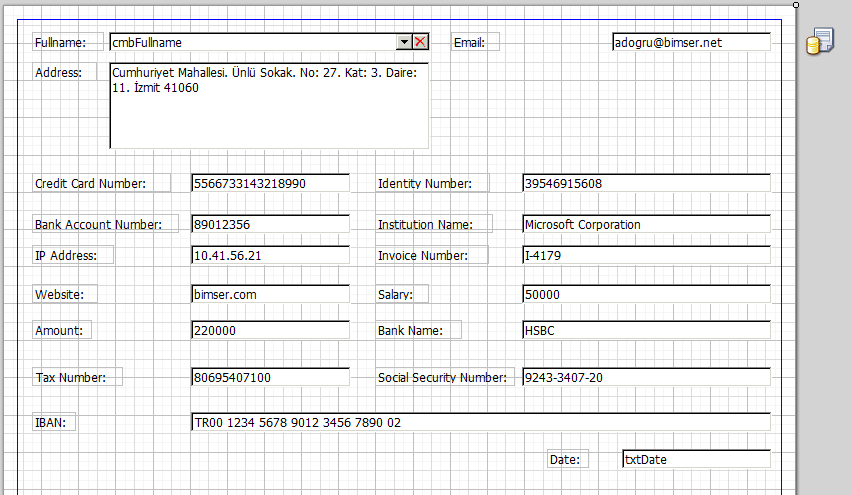Click the social security field with 9243-3407-20
Image resolution: width=851 pixels, height=495 pixels.
[646, 377]
